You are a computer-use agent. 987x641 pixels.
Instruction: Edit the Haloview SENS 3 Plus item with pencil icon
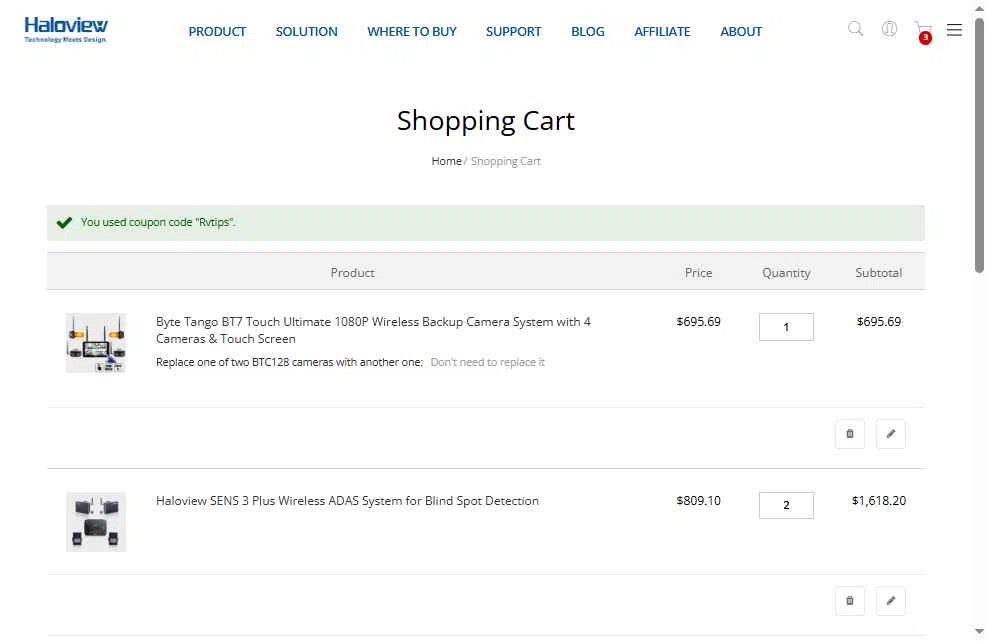coord(891,601)
